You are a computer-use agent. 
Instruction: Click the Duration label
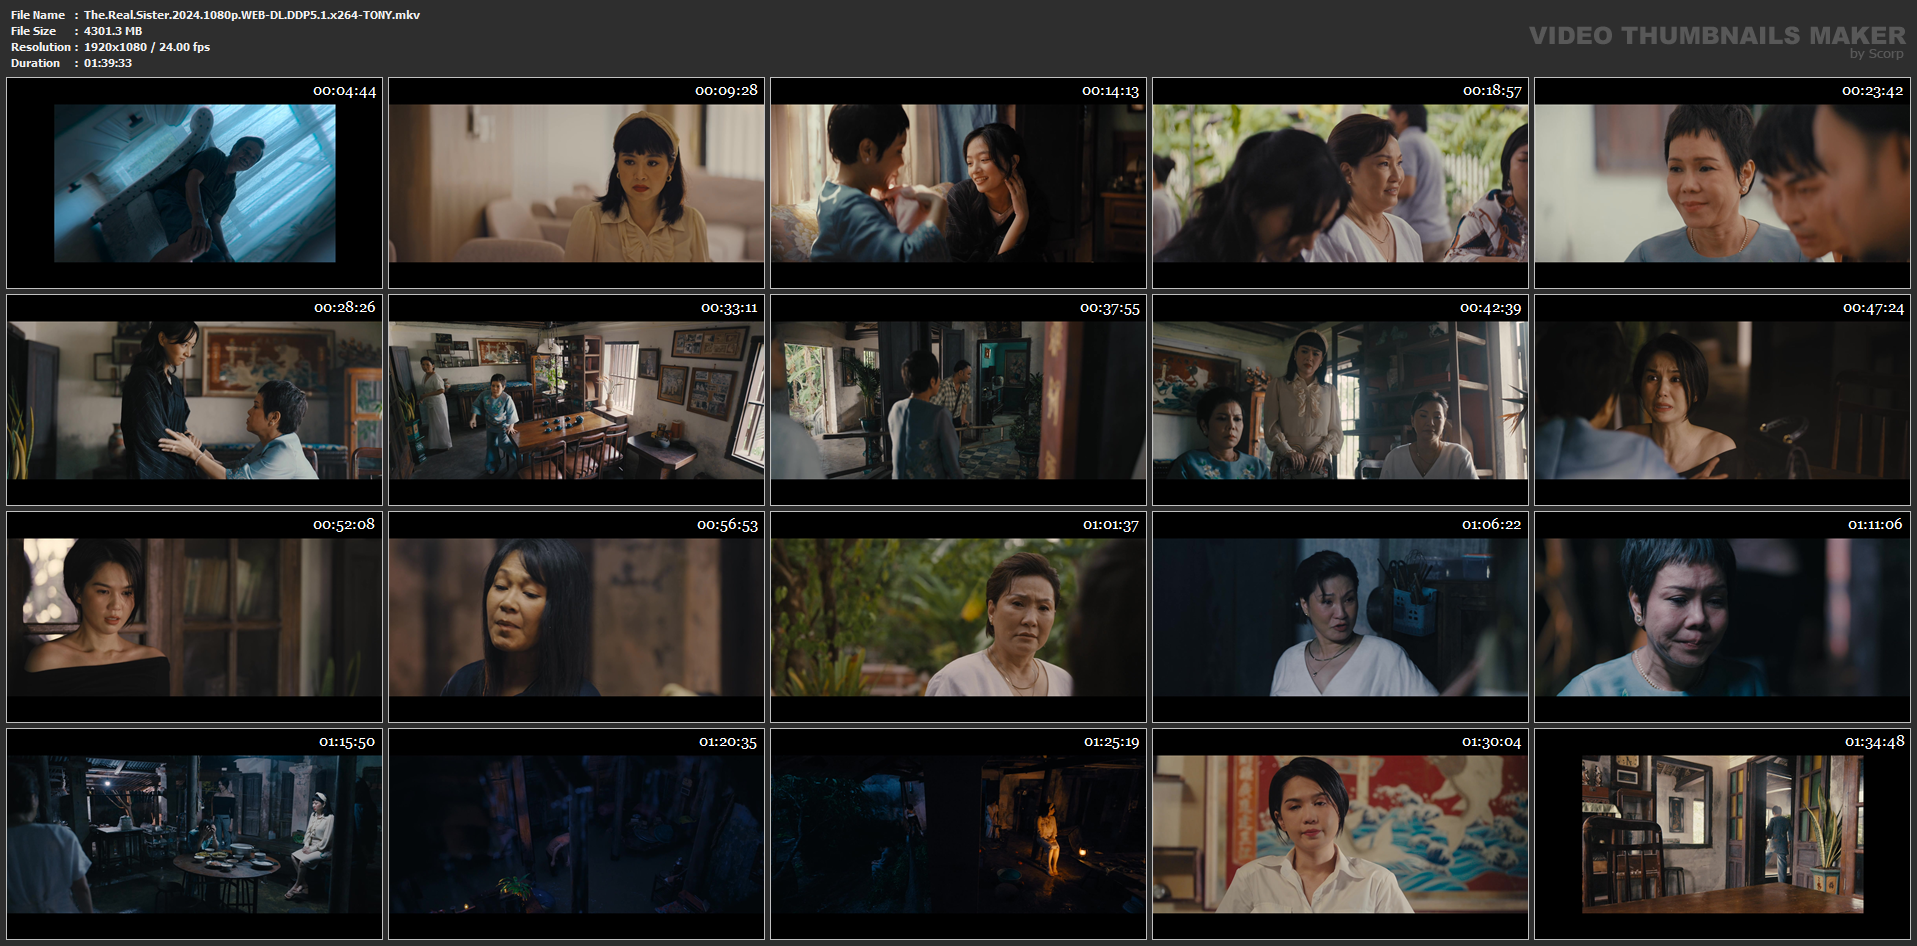pyautogui.click(x=36, y=63)
